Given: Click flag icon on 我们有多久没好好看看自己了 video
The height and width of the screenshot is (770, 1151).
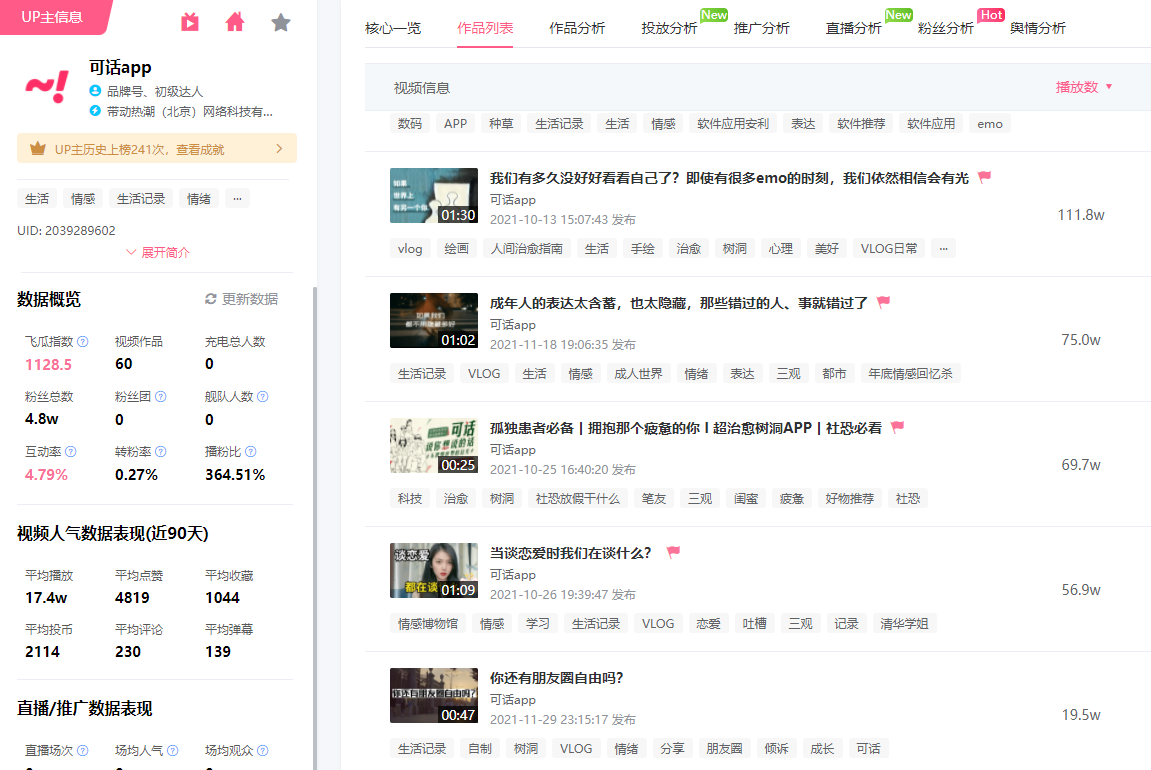Looking at the screenshot, I should point(984,177).
